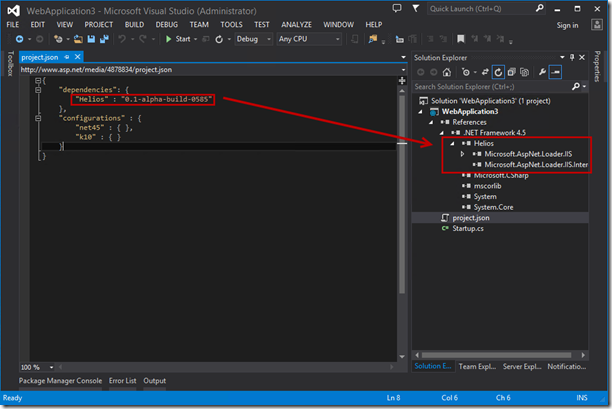Select the Startup.cs file
Screen dimensions: 612x409
468,229
